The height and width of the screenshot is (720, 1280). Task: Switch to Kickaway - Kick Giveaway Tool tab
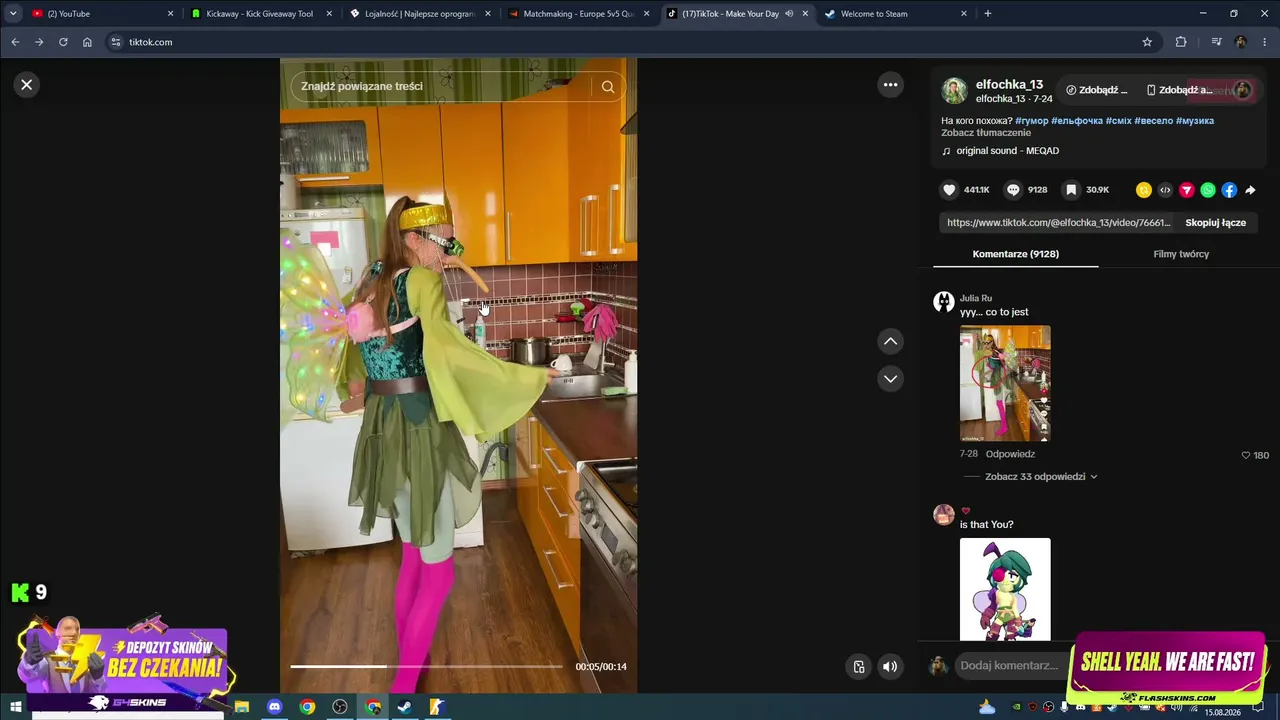tap(260, 14)
